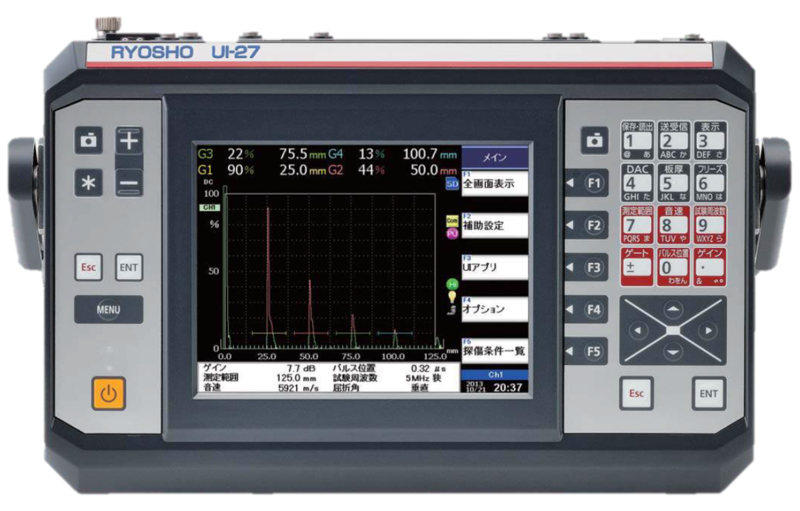Tap key 2 labeled 送受信
800x511 pixels.
[x=673, y=140]
